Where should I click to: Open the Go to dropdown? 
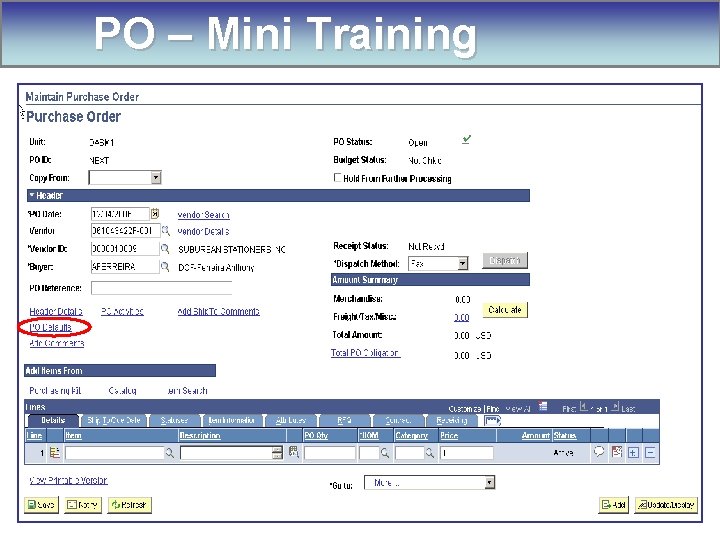tap(490, 483)
